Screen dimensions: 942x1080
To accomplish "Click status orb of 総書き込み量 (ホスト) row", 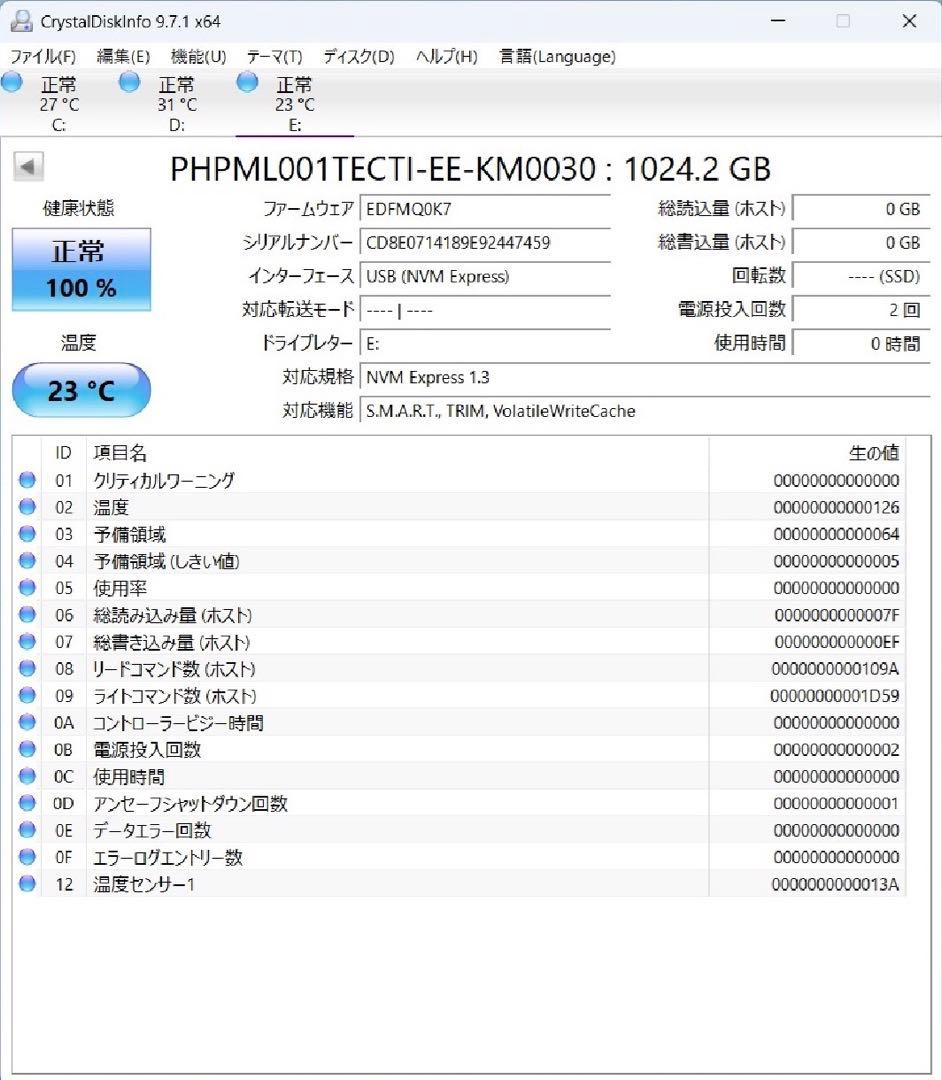I will pyautogui.click(x=28, y=641).
